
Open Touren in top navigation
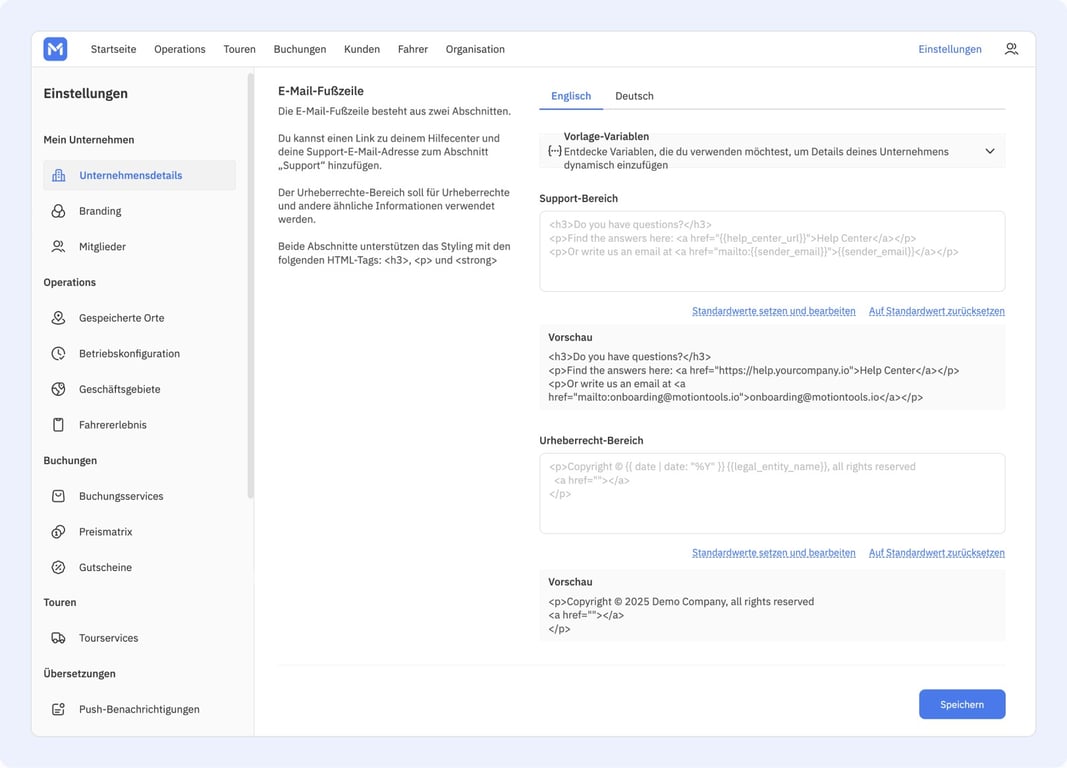(240, 49)
